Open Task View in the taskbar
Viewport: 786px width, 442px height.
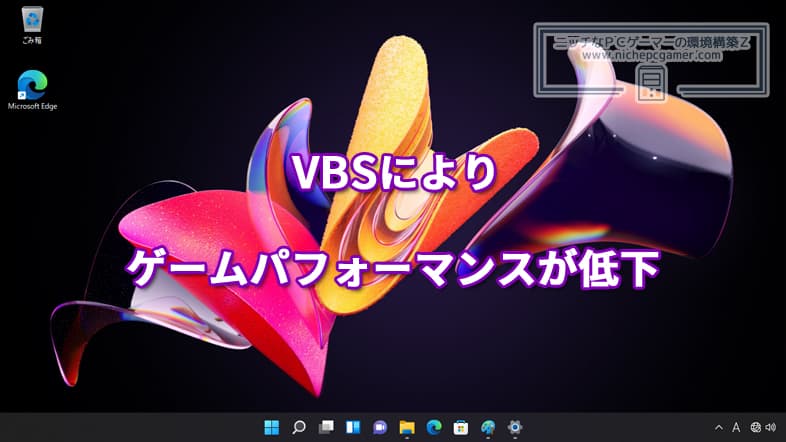[326, 427]
